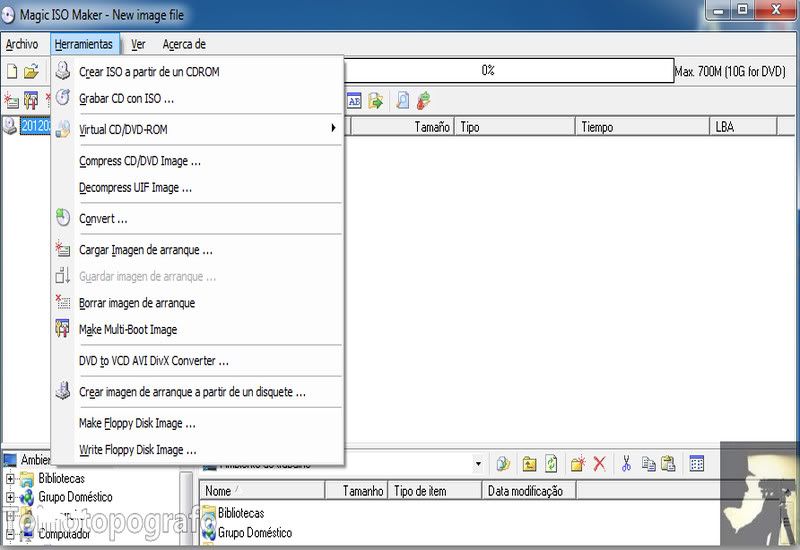Click the icon beside 'Virtual CD/DVD-ROM' entry

63,129
